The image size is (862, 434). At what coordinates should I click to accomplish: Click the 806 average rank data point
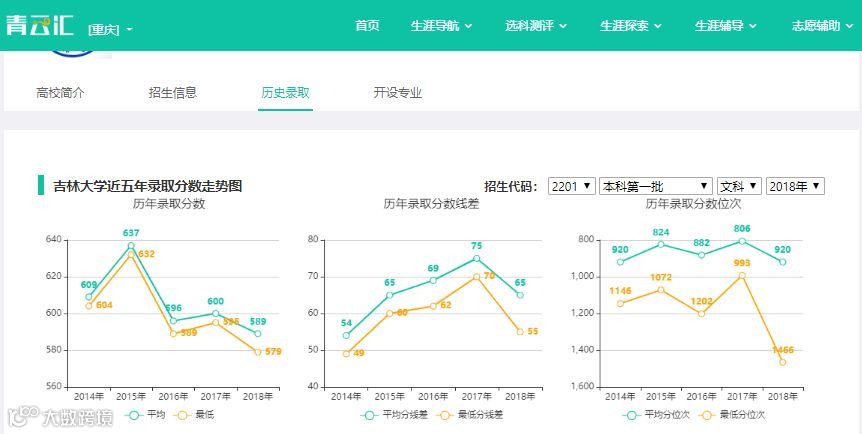[x=742, y=241]
